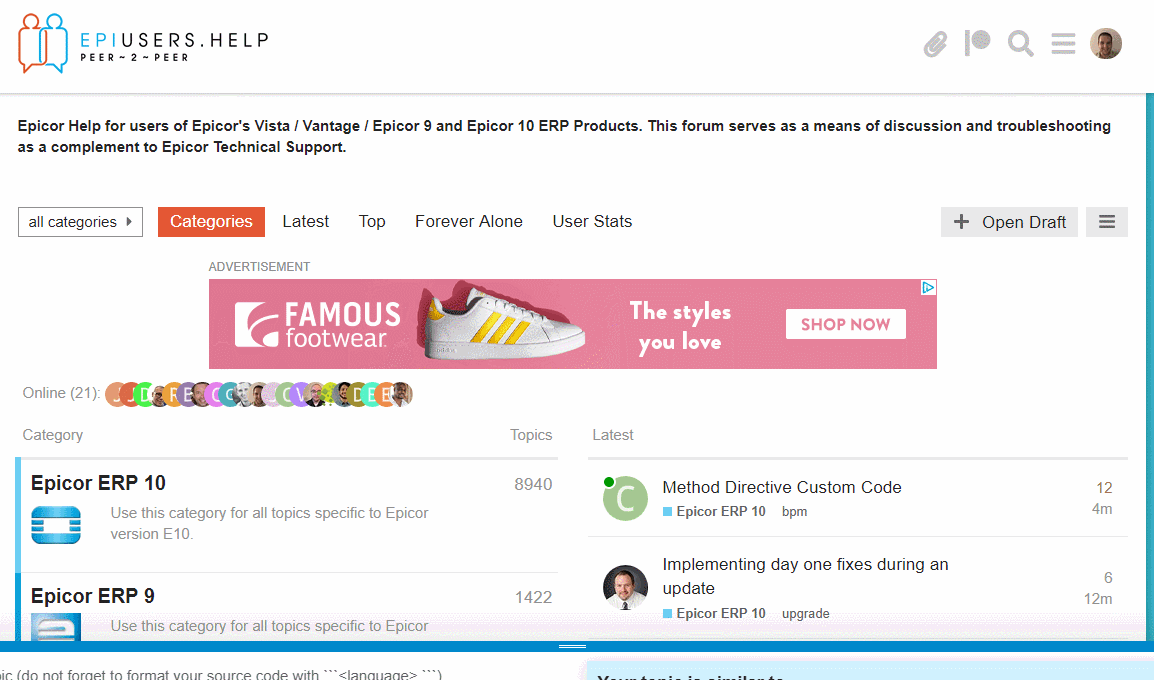Click the 1422 topics count
The image size is (1154, 680).
tap(533, 598)
